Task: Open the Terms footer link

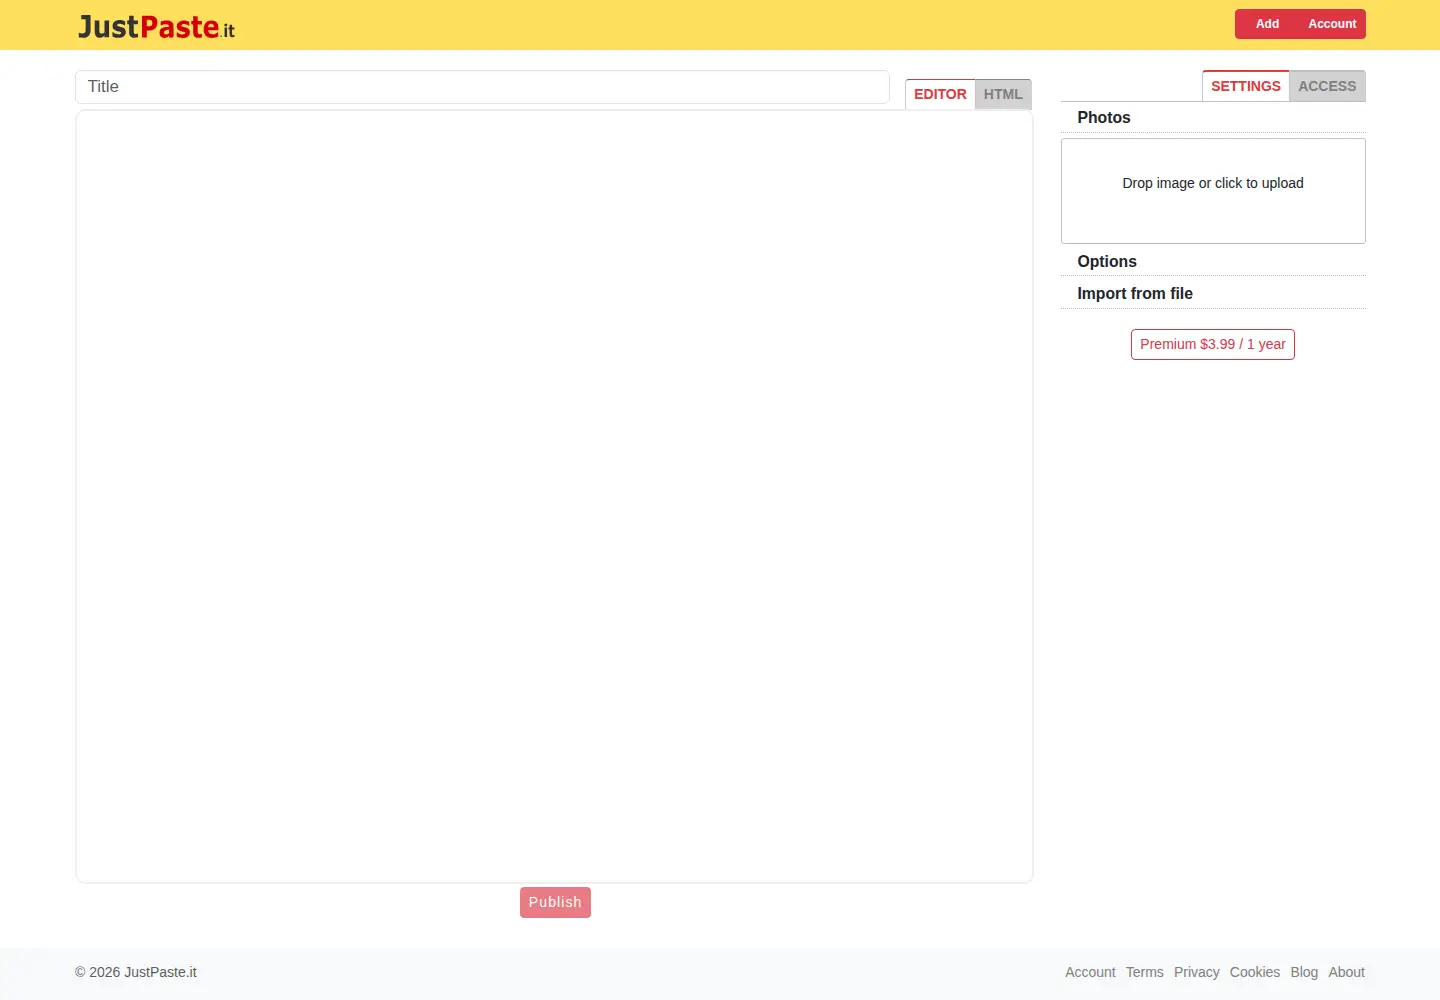Action: (x=1145, y=972)
